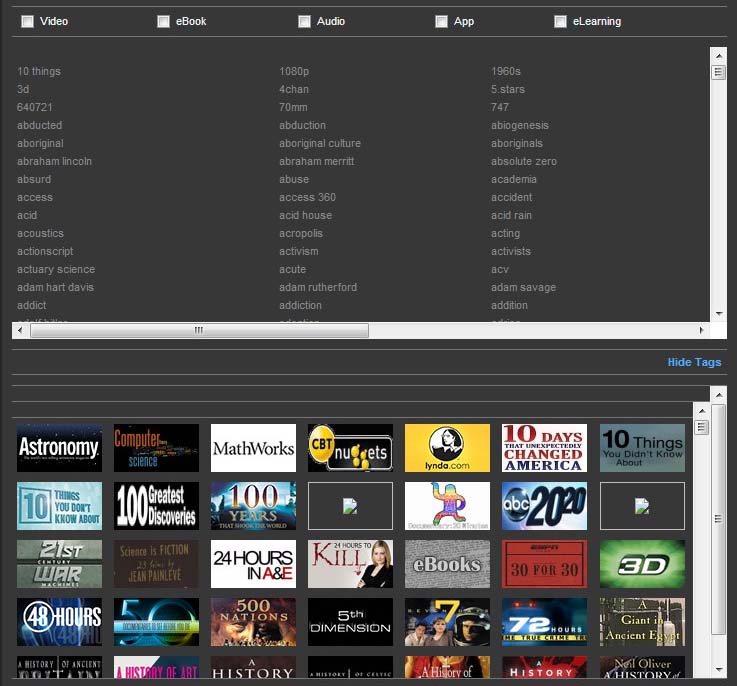This screenshot has height=686, width=737.
Task: Select the green 3D tile
Action: tap(642, 564)
